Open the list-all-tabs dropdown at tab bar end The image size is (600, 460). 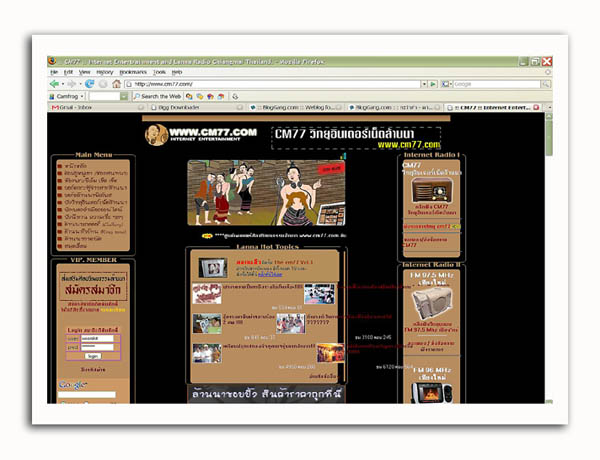(x=549, y=108)
